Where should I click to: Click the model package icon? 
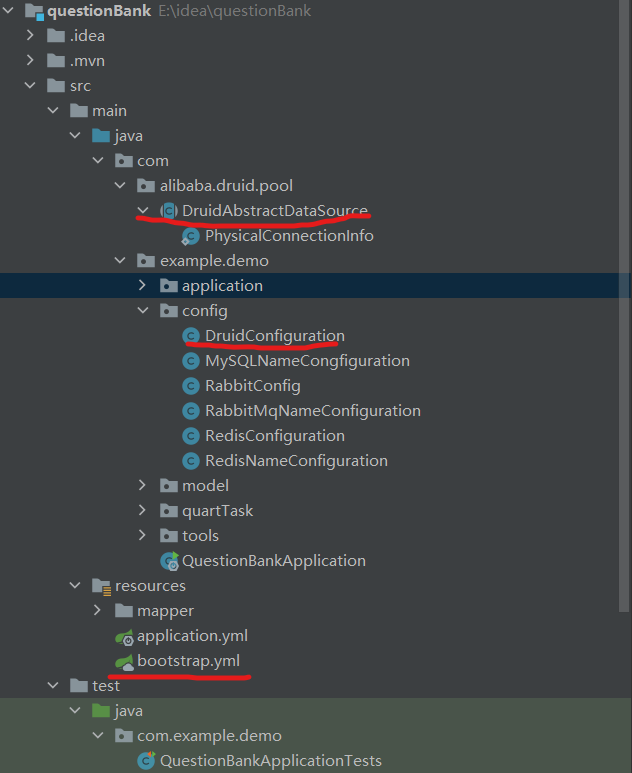coord(169,486)
